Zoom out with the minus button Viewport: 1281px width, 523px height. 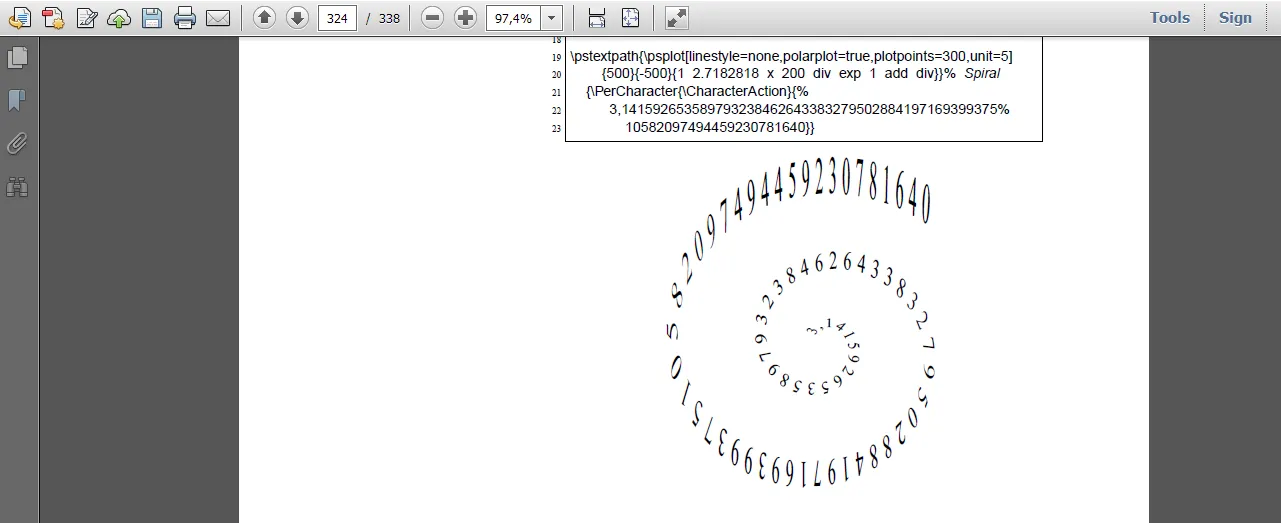(x=432, y=17)
